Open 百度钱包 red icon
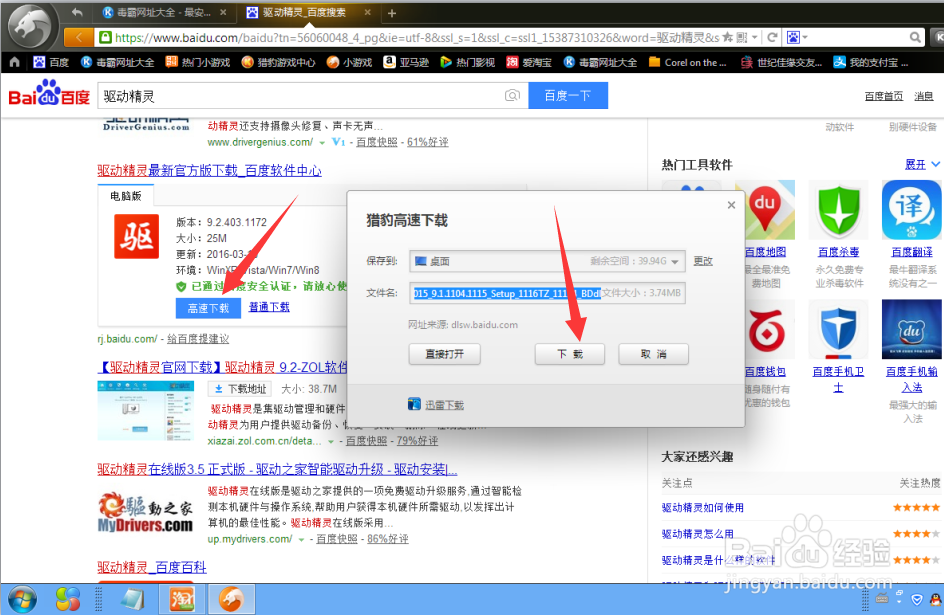 766,330
